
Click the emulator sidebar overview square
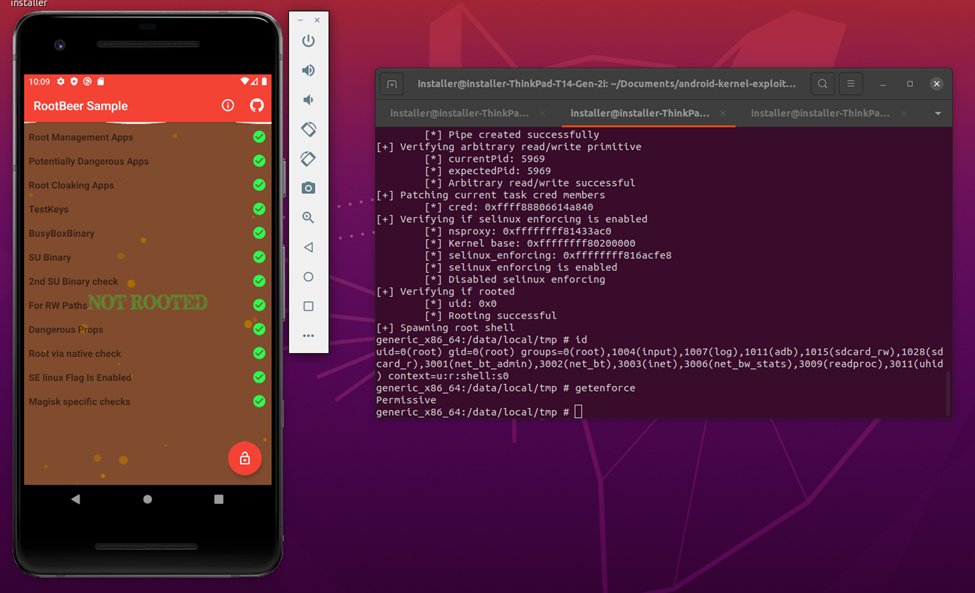(x=308, y=306)
